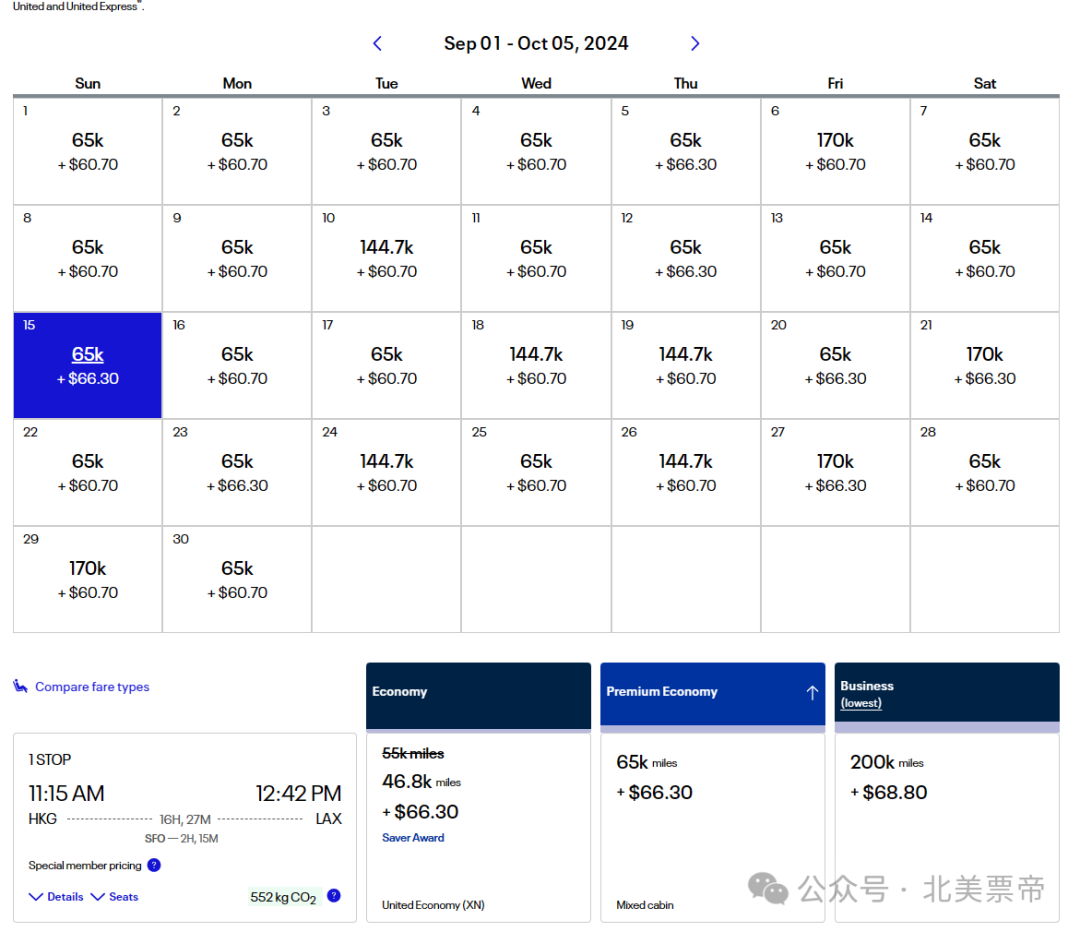Select September 6 at 170k
The height and width of the screenshot is (932, 1080).
(835, 152)
